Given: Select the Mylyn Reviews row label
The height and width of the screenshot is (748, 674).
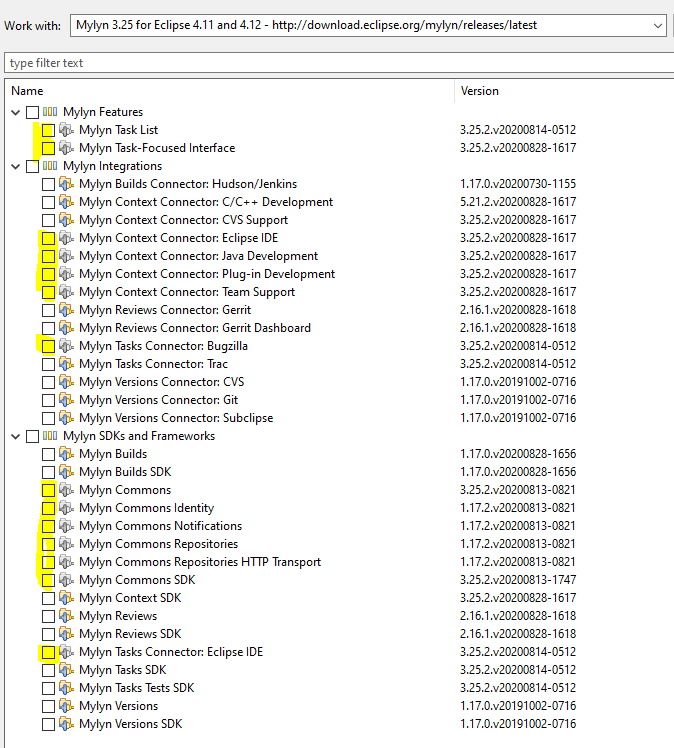Looking at the screenshot, I should click(118, 616).
